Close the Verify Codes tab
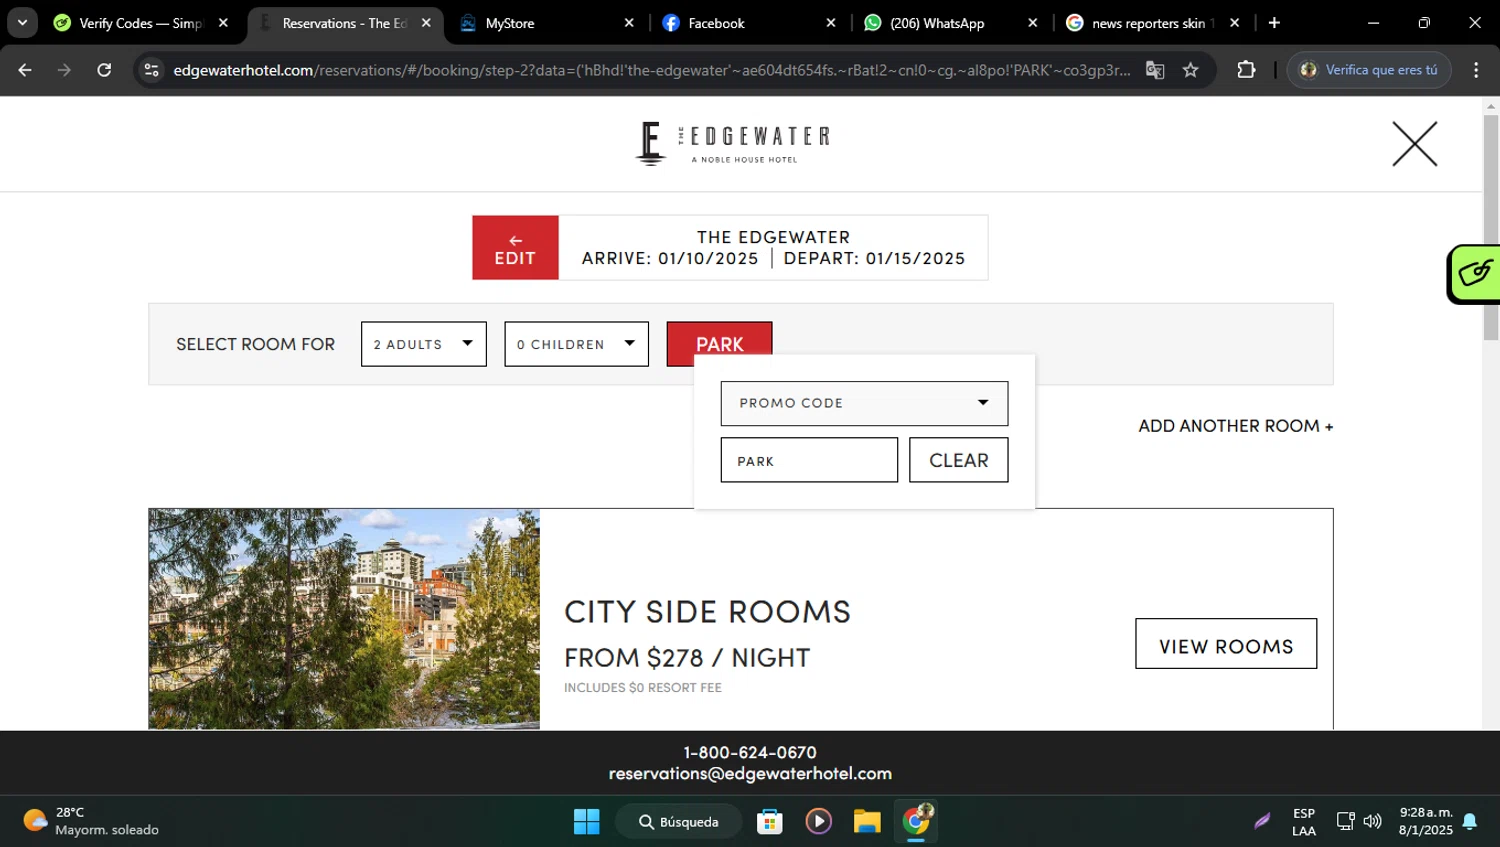The height and width of the screenshot is (847, 1500). click(223, 23)
